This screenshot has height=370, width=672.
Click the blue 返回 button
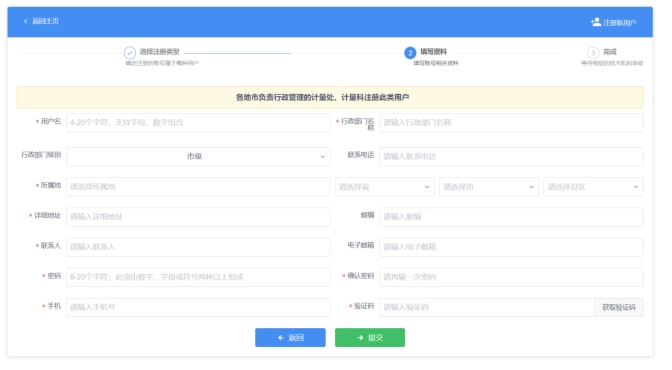tap(290, 338)
